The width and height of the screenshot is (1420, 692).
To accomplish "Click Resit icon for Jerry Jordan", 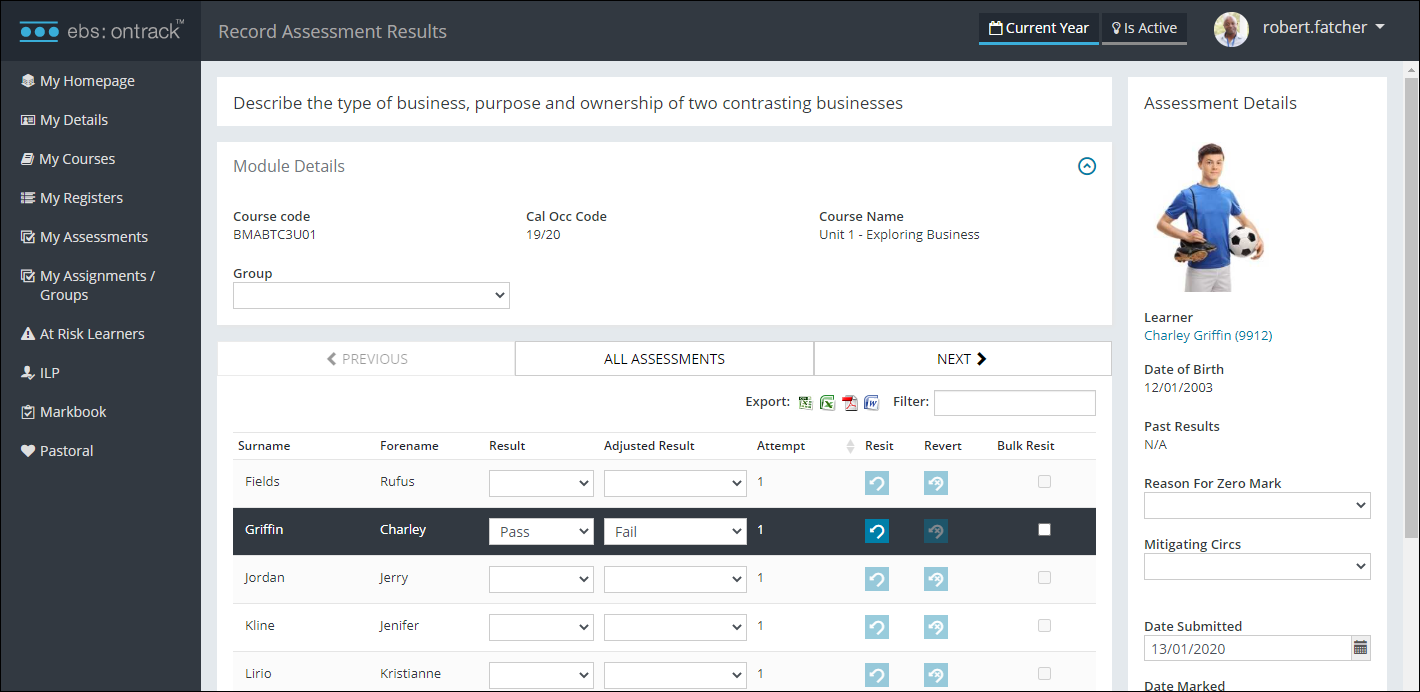I will point(876,579).
